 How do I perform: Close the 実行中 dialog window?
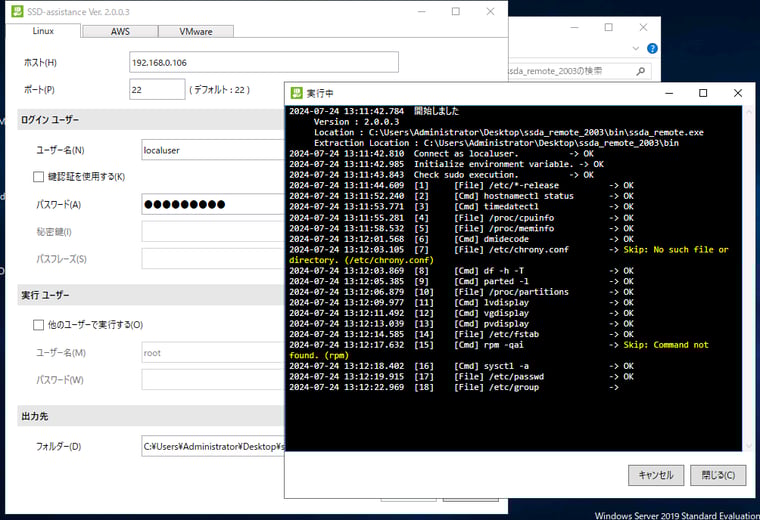tap(738, 93)
